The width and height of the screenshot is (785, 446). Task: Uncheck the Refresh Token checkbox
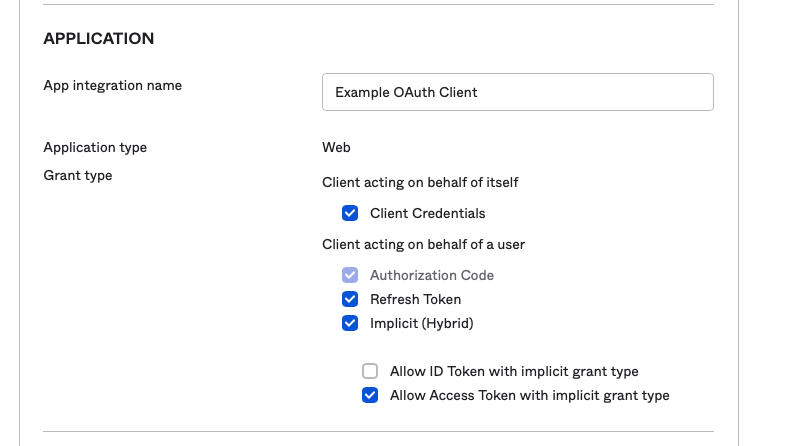(350, 299)
